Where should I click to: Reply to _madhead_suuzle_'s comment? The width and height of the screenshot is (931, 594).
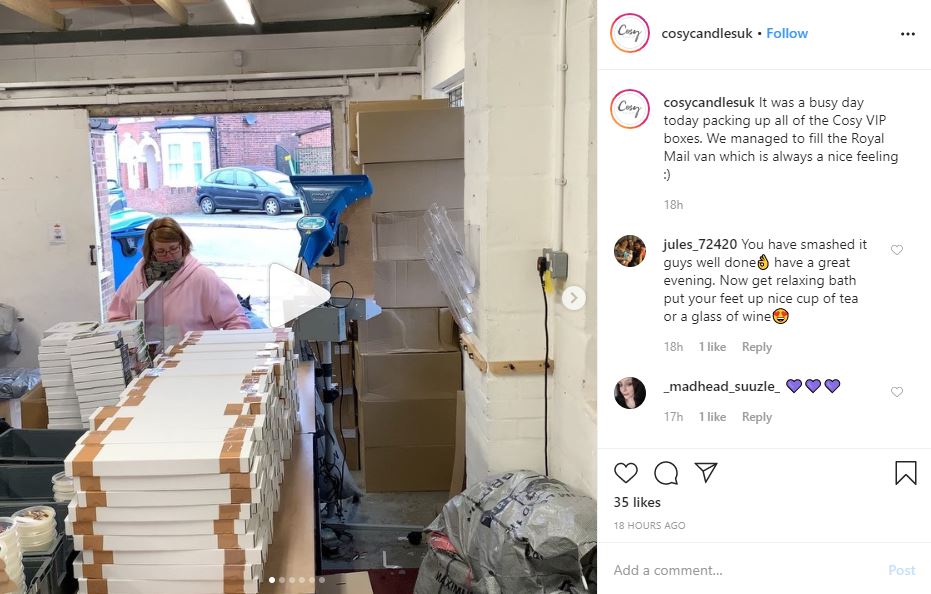[756, 417]
